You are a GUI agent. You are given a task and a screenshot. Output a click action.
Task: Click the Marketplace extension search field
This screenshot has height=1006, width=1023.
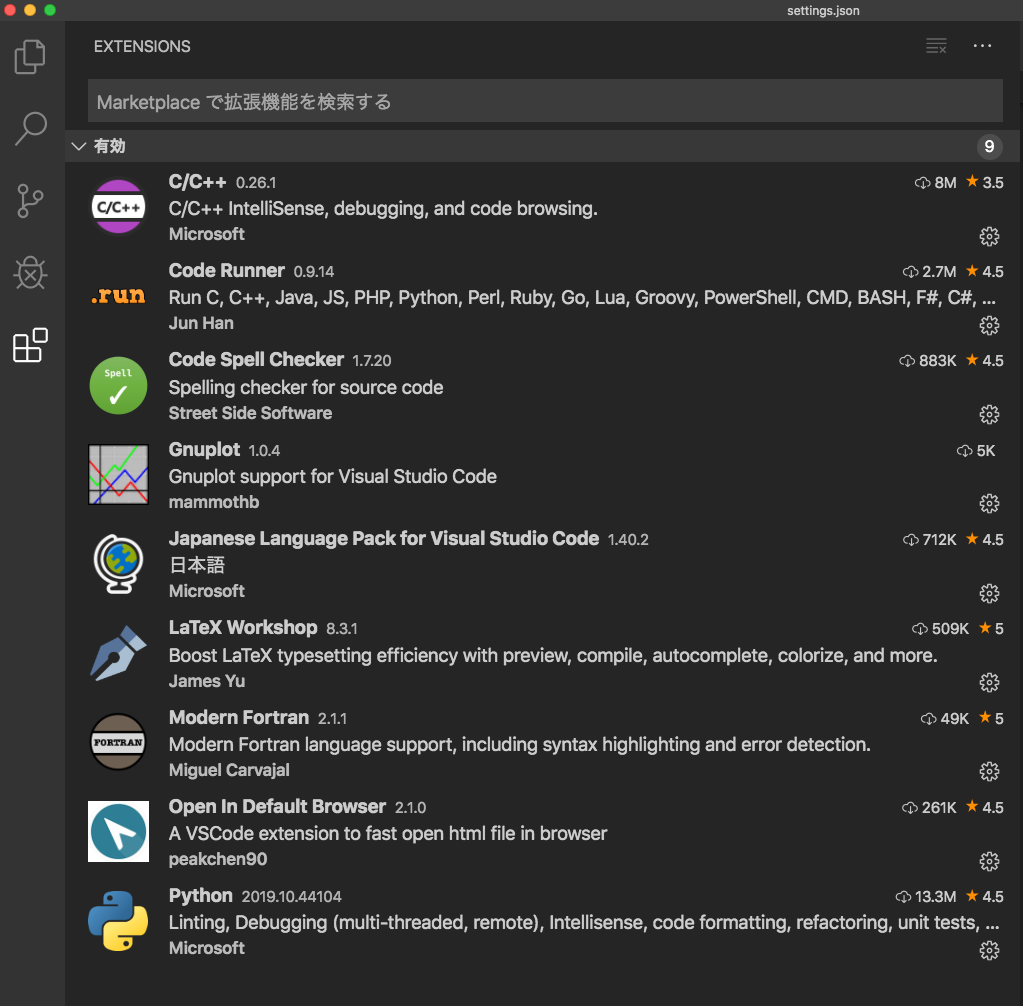coord(545,100)
